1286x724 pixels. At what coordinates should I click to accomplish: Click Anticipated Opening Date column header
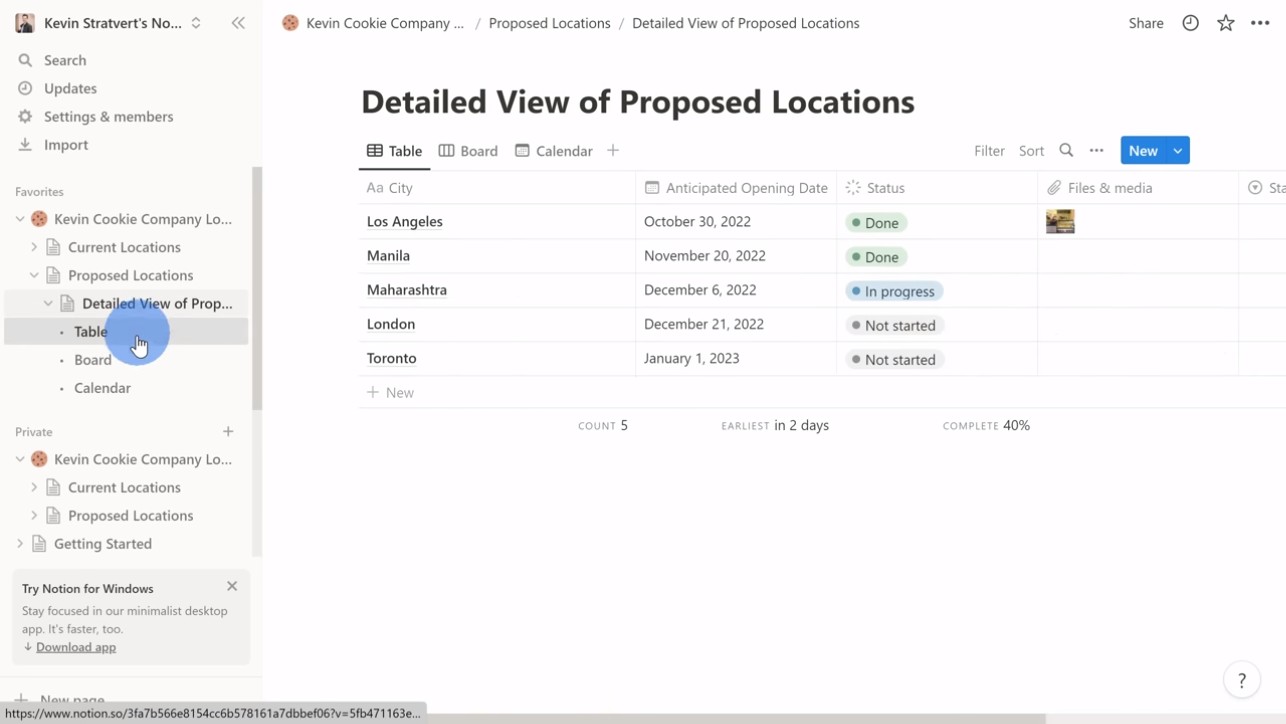click(x=736, y=188)
